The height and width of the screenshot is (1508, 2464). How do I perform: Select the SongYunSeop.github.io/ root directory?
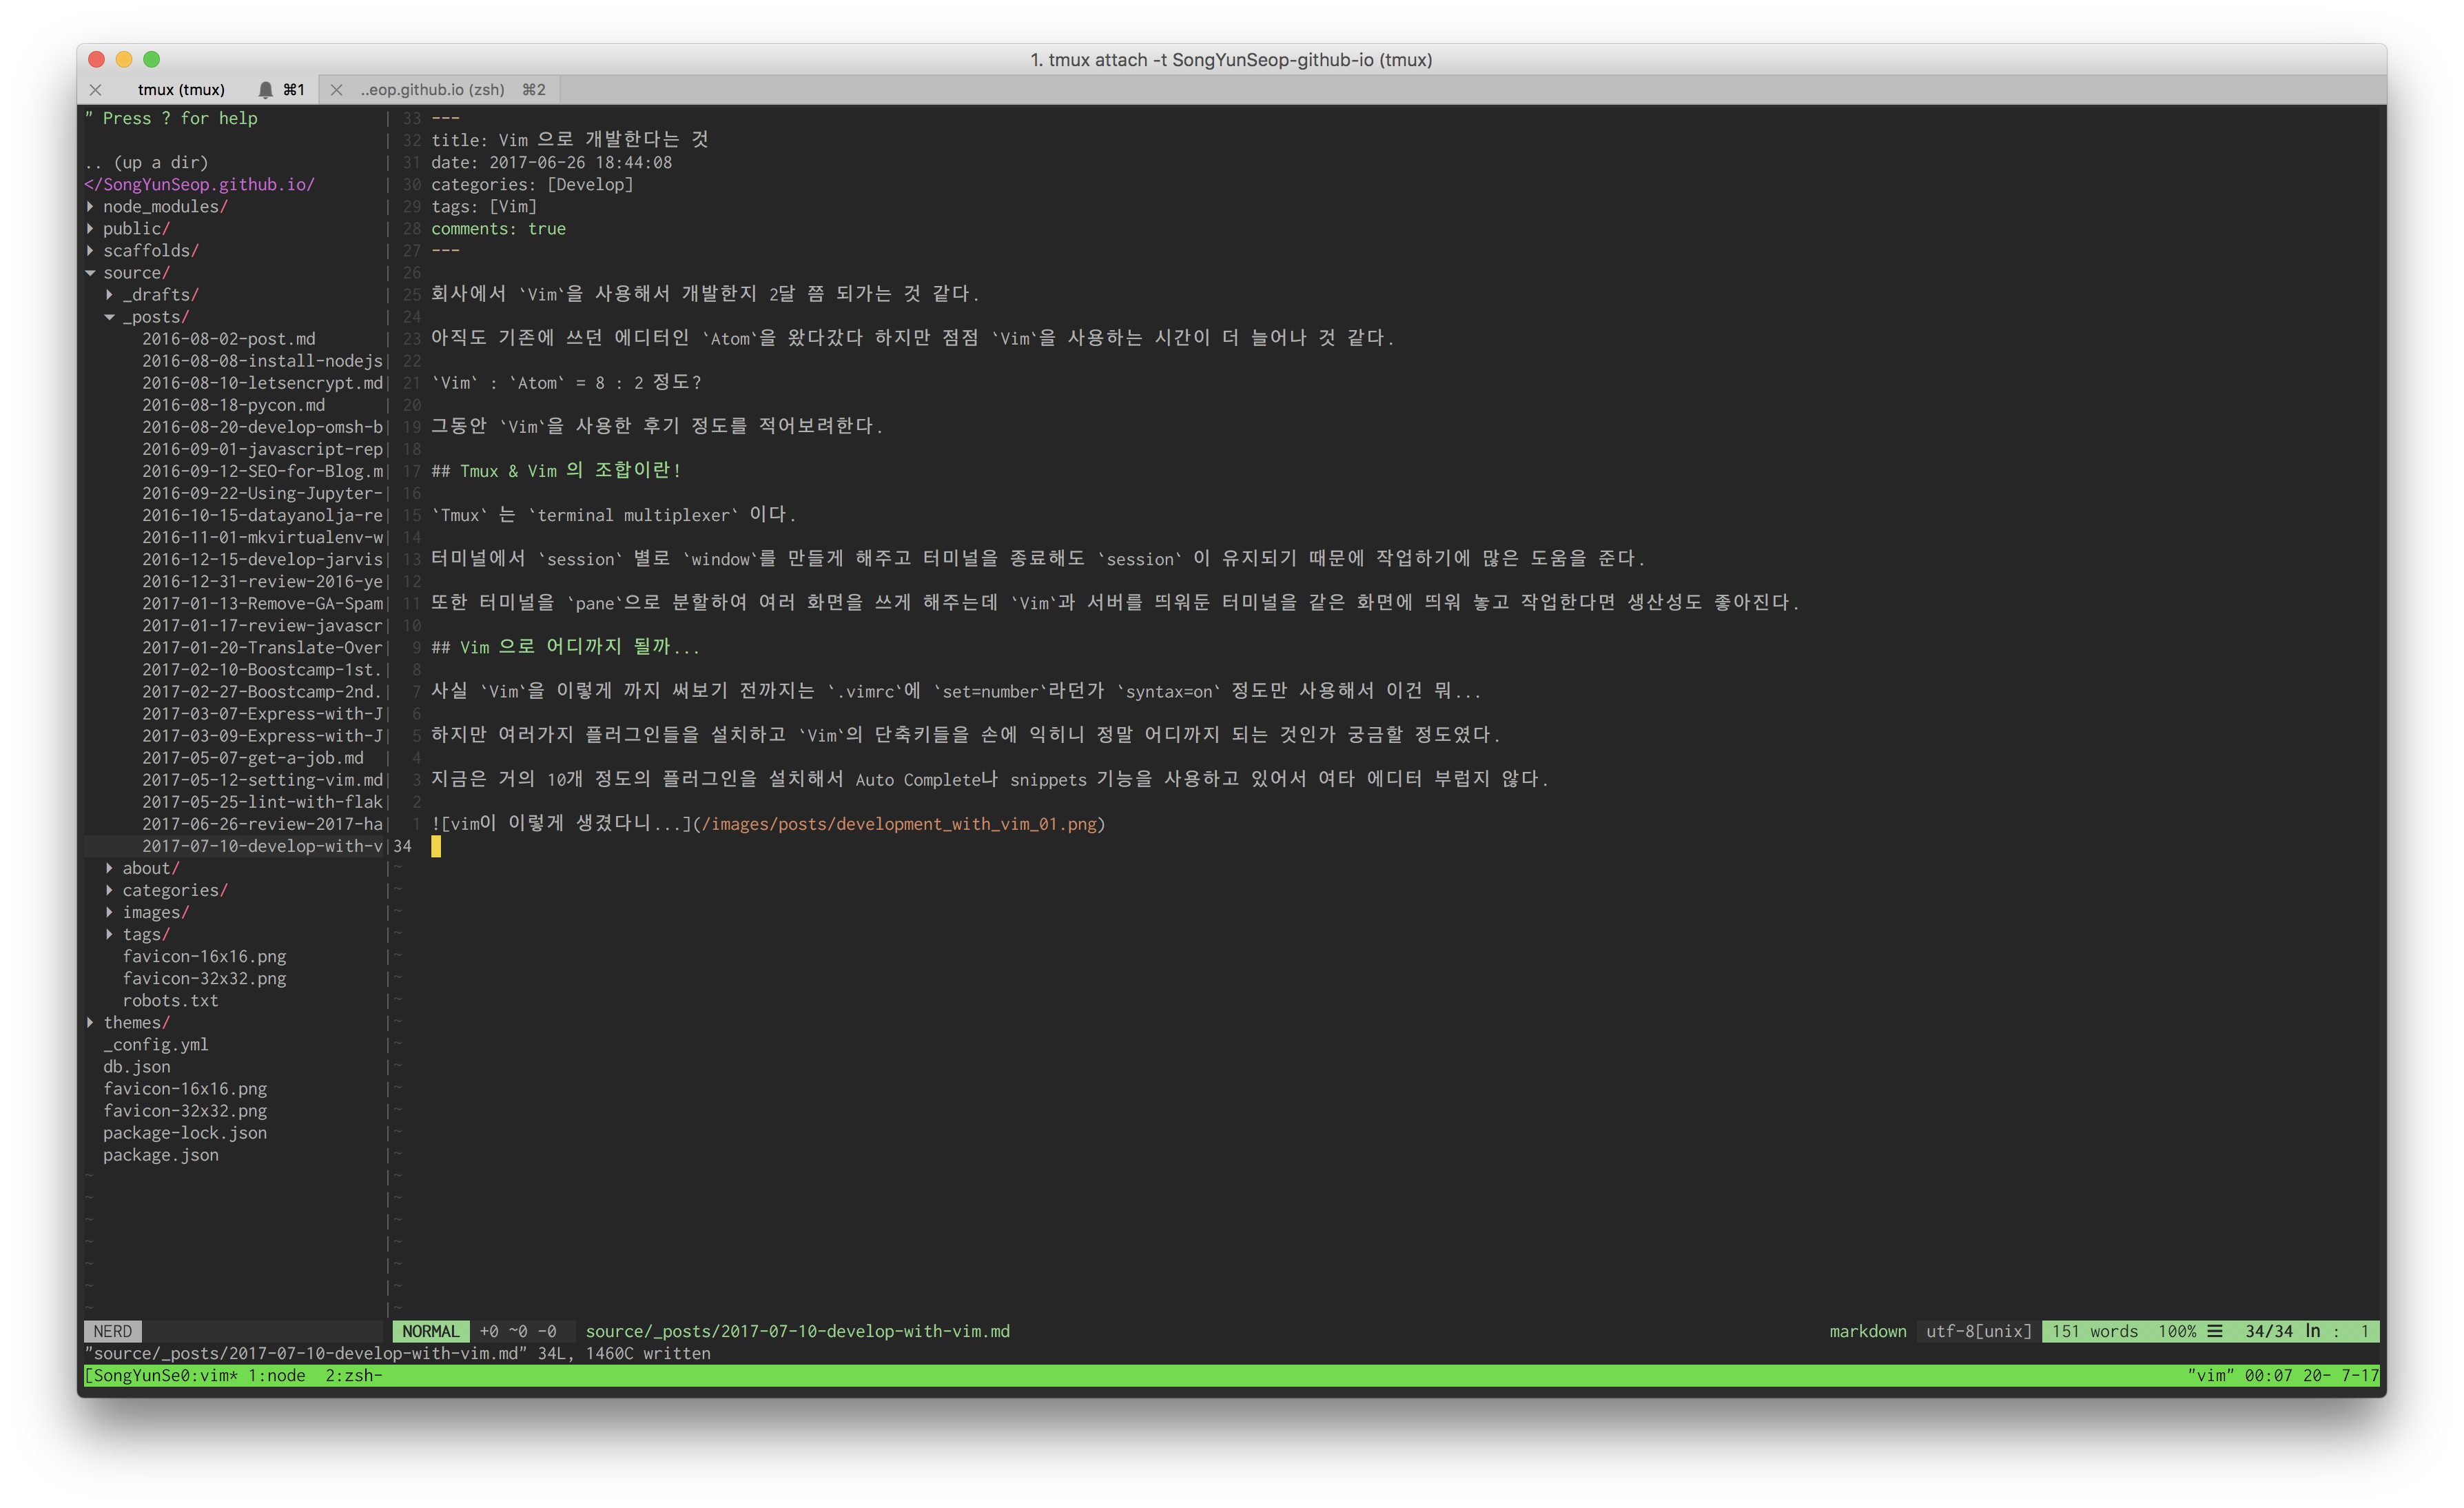[199, 184]
